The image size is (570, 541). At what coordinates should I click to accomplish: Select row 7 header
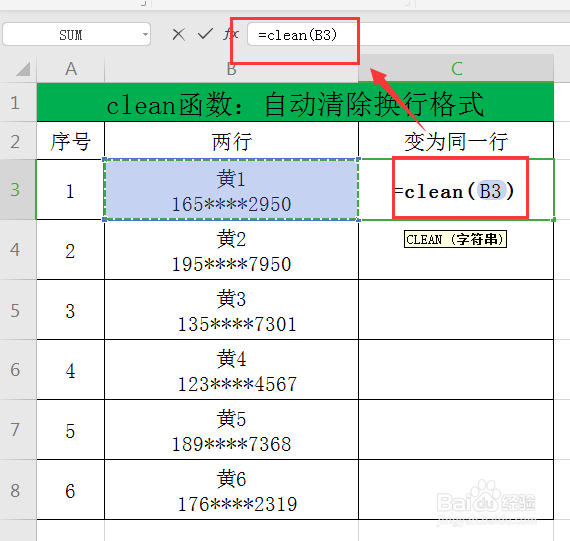[x=18, y=430]
